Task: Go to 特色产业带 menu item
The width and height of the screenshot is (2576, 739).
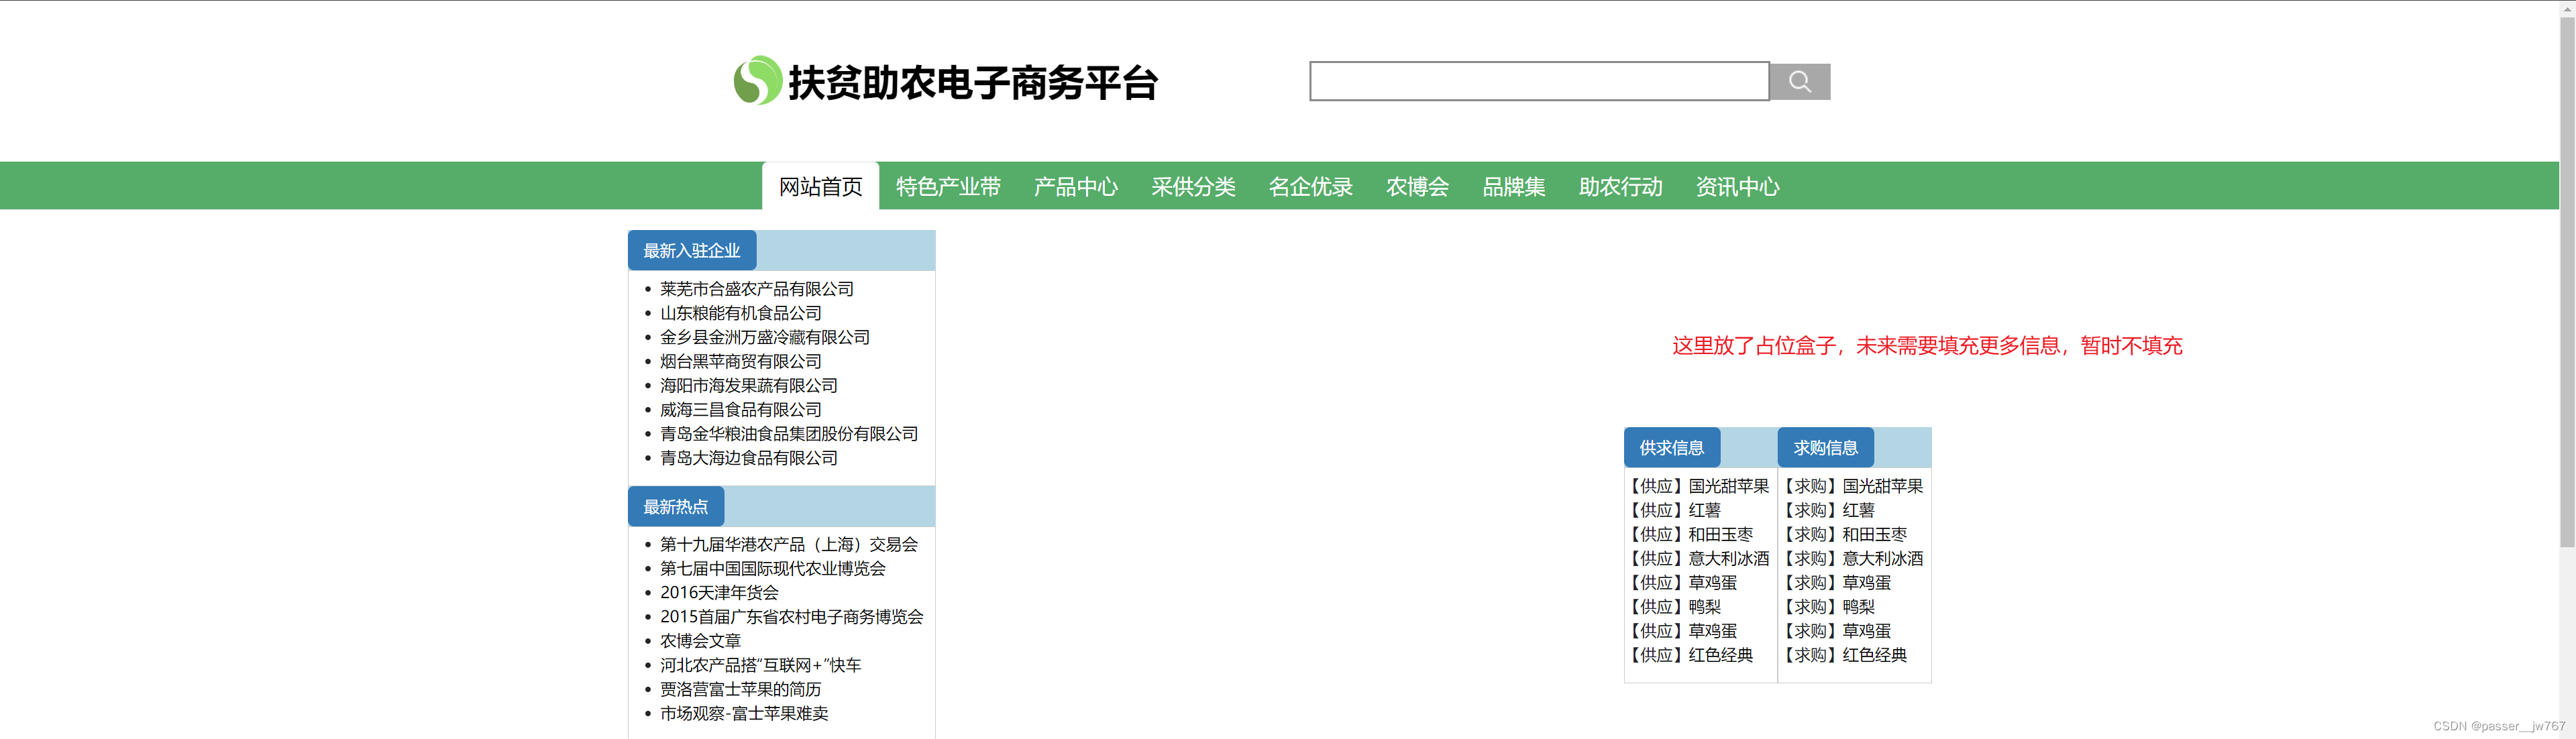Action: coord(948,186)
